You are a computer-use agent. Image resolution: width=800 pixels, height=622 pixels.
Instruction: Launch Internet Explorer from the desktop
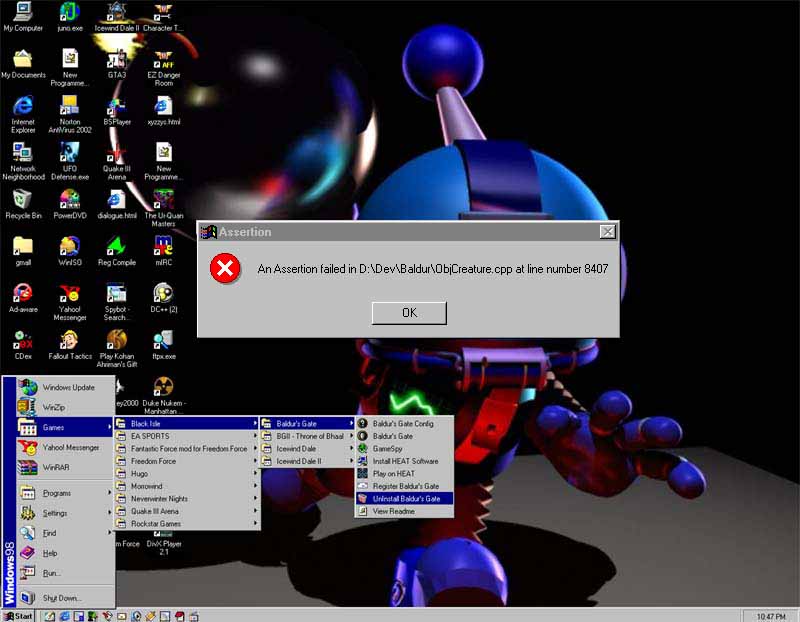[23, 115]
